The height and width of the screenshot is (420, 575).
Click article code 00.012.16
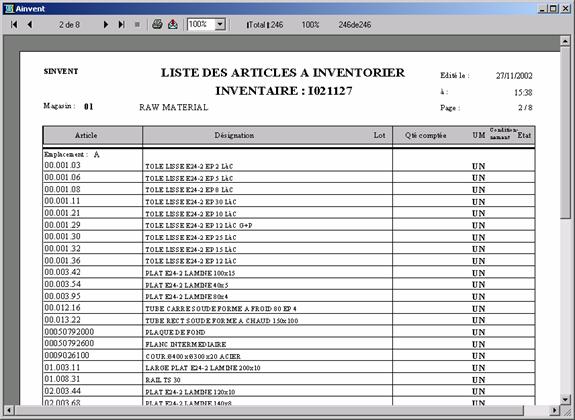(x=62, y=308)
